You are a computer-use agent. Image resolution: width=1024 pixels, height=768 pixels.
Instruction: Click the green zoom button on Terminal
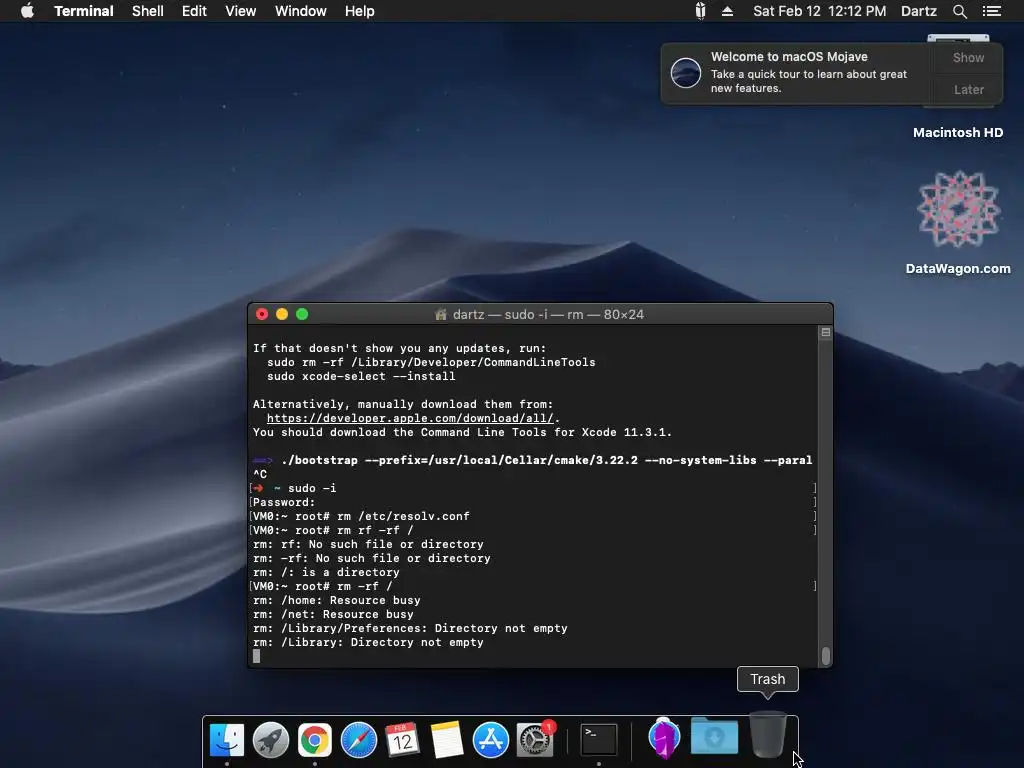302,314
